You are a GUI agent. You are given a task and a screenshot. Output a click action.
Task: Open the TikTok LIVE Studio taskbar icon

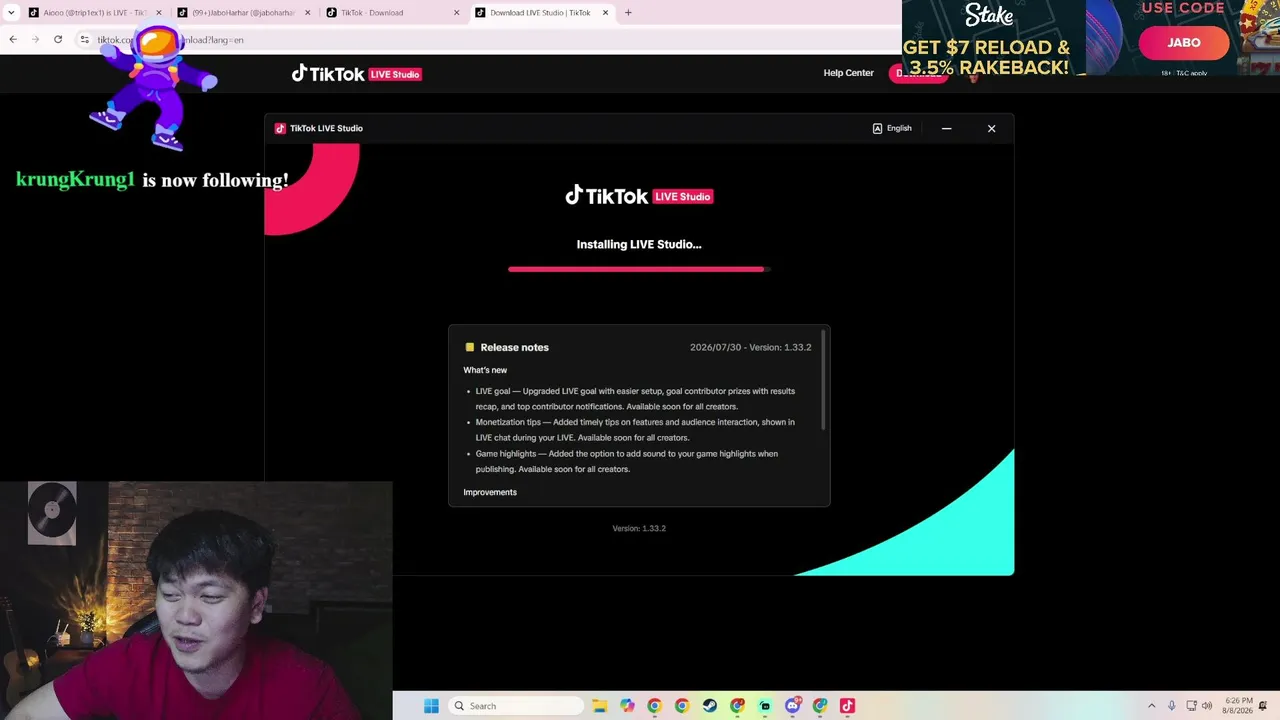[847, 706]
